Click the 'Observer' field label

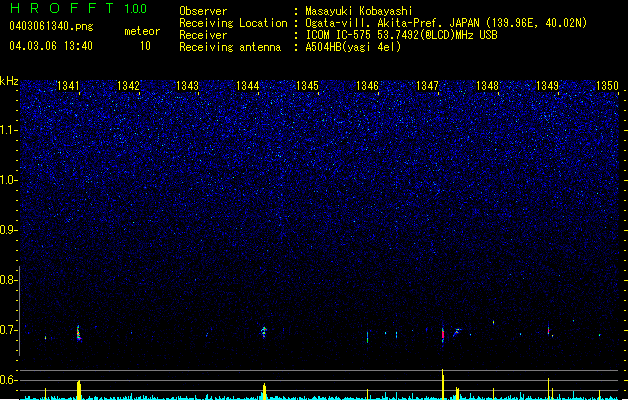pyautogui.click(x=203, y=11)
